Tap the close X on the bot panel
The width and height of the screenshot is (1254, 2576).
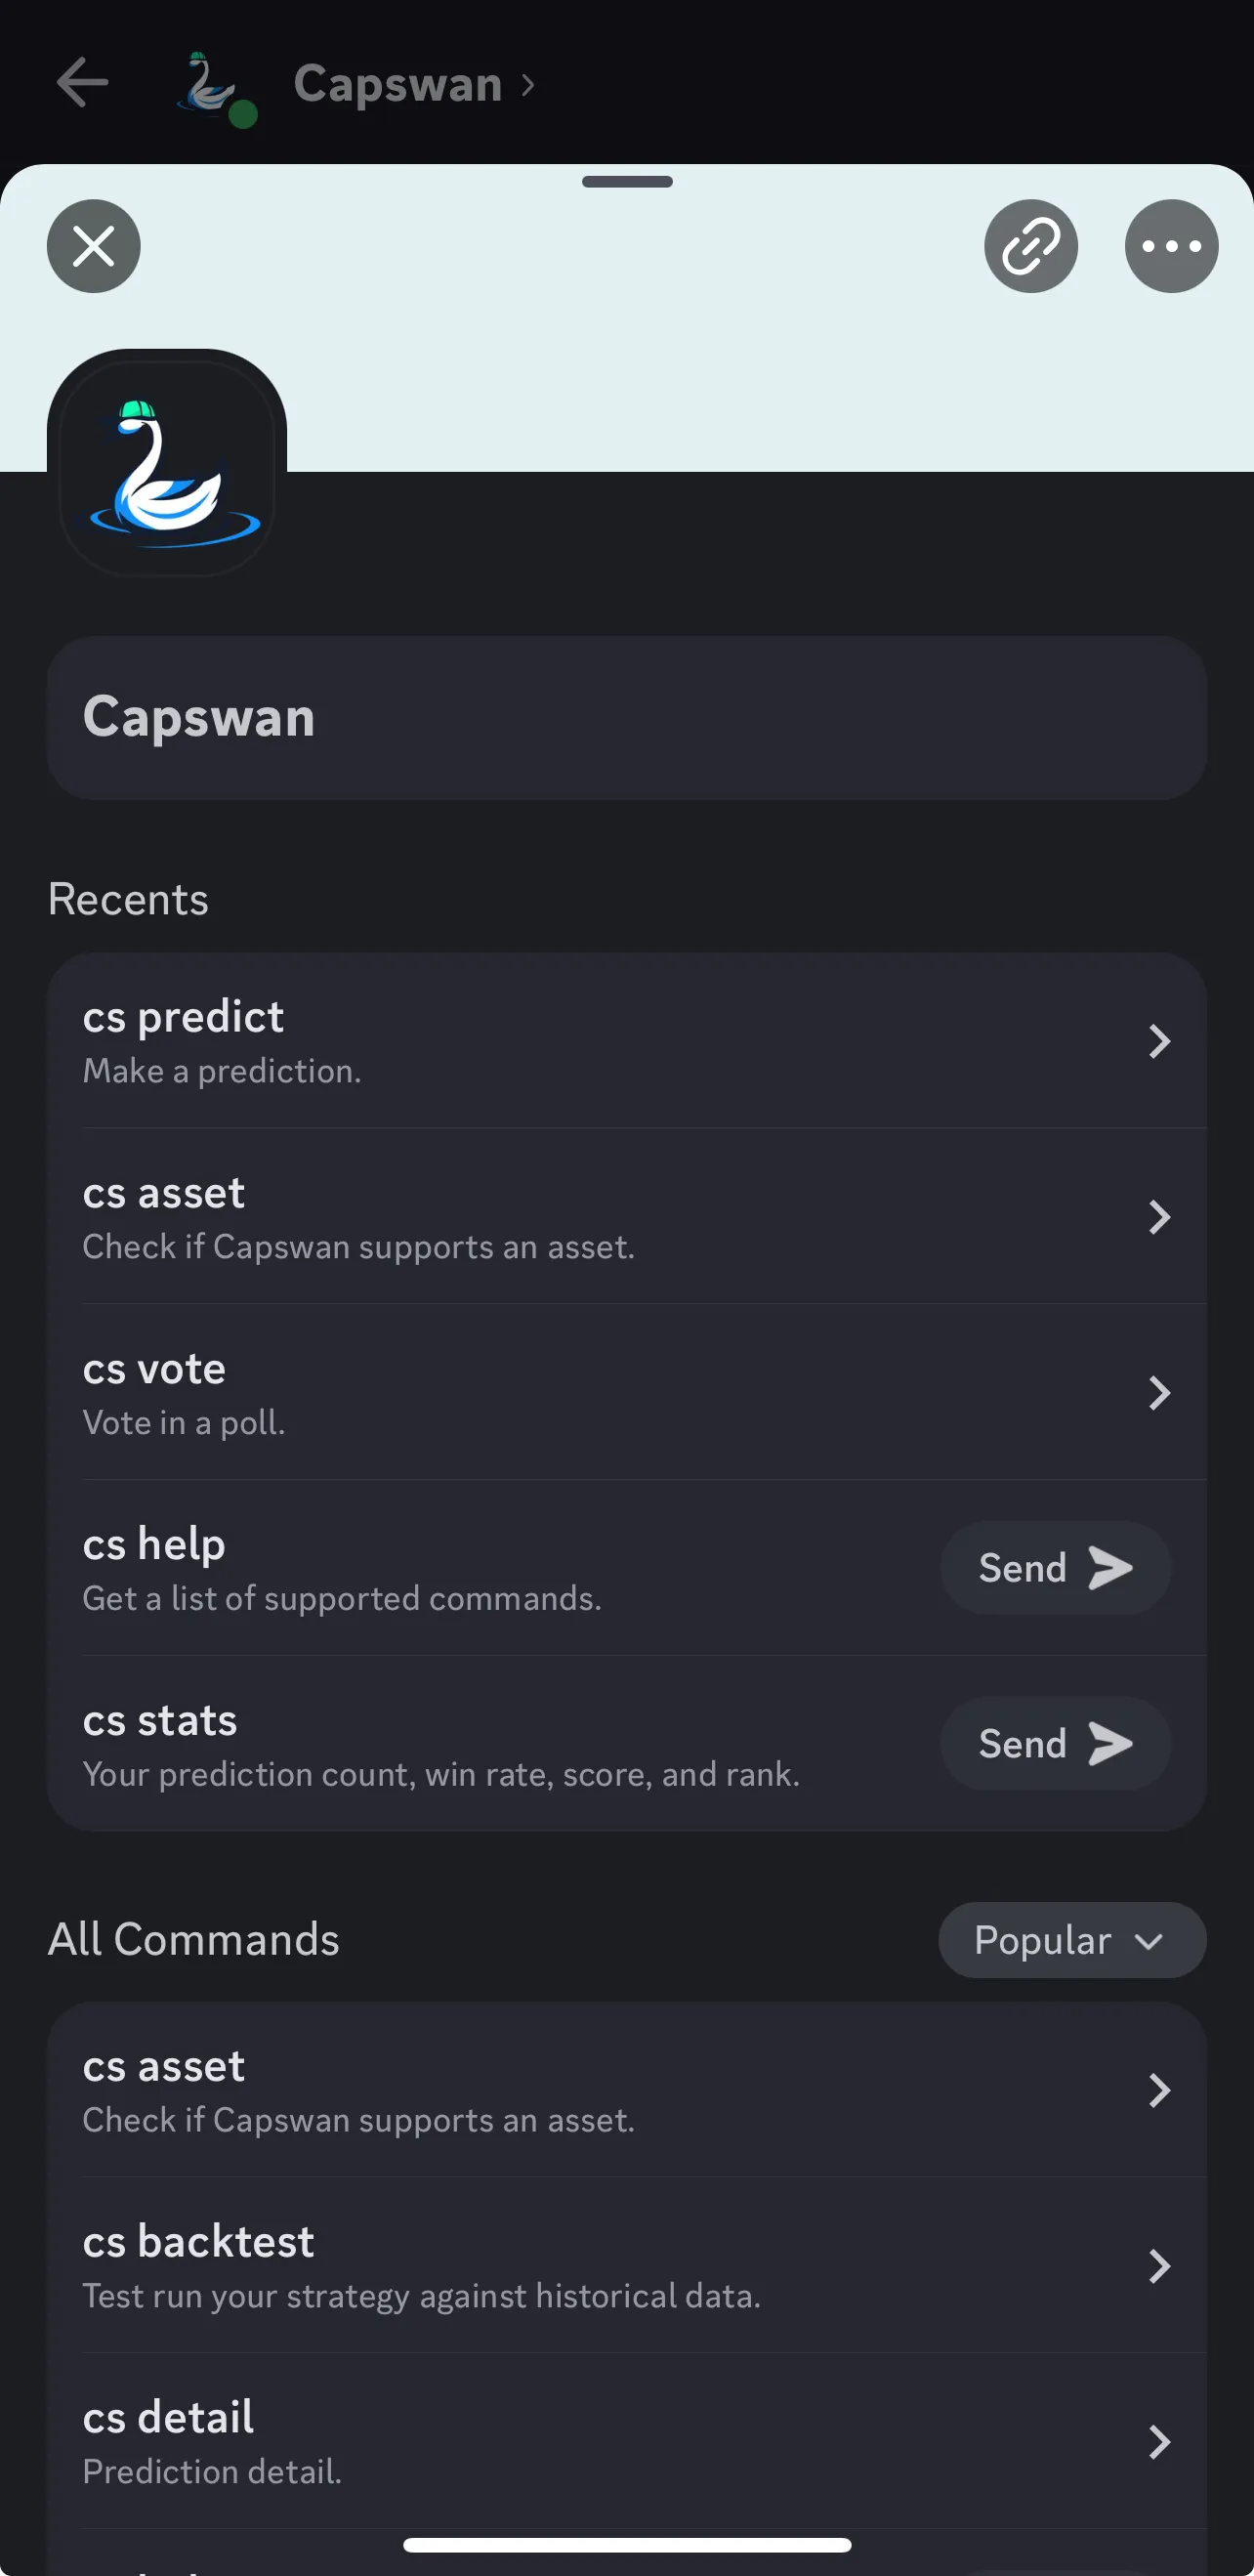click(x=93, y=246)
